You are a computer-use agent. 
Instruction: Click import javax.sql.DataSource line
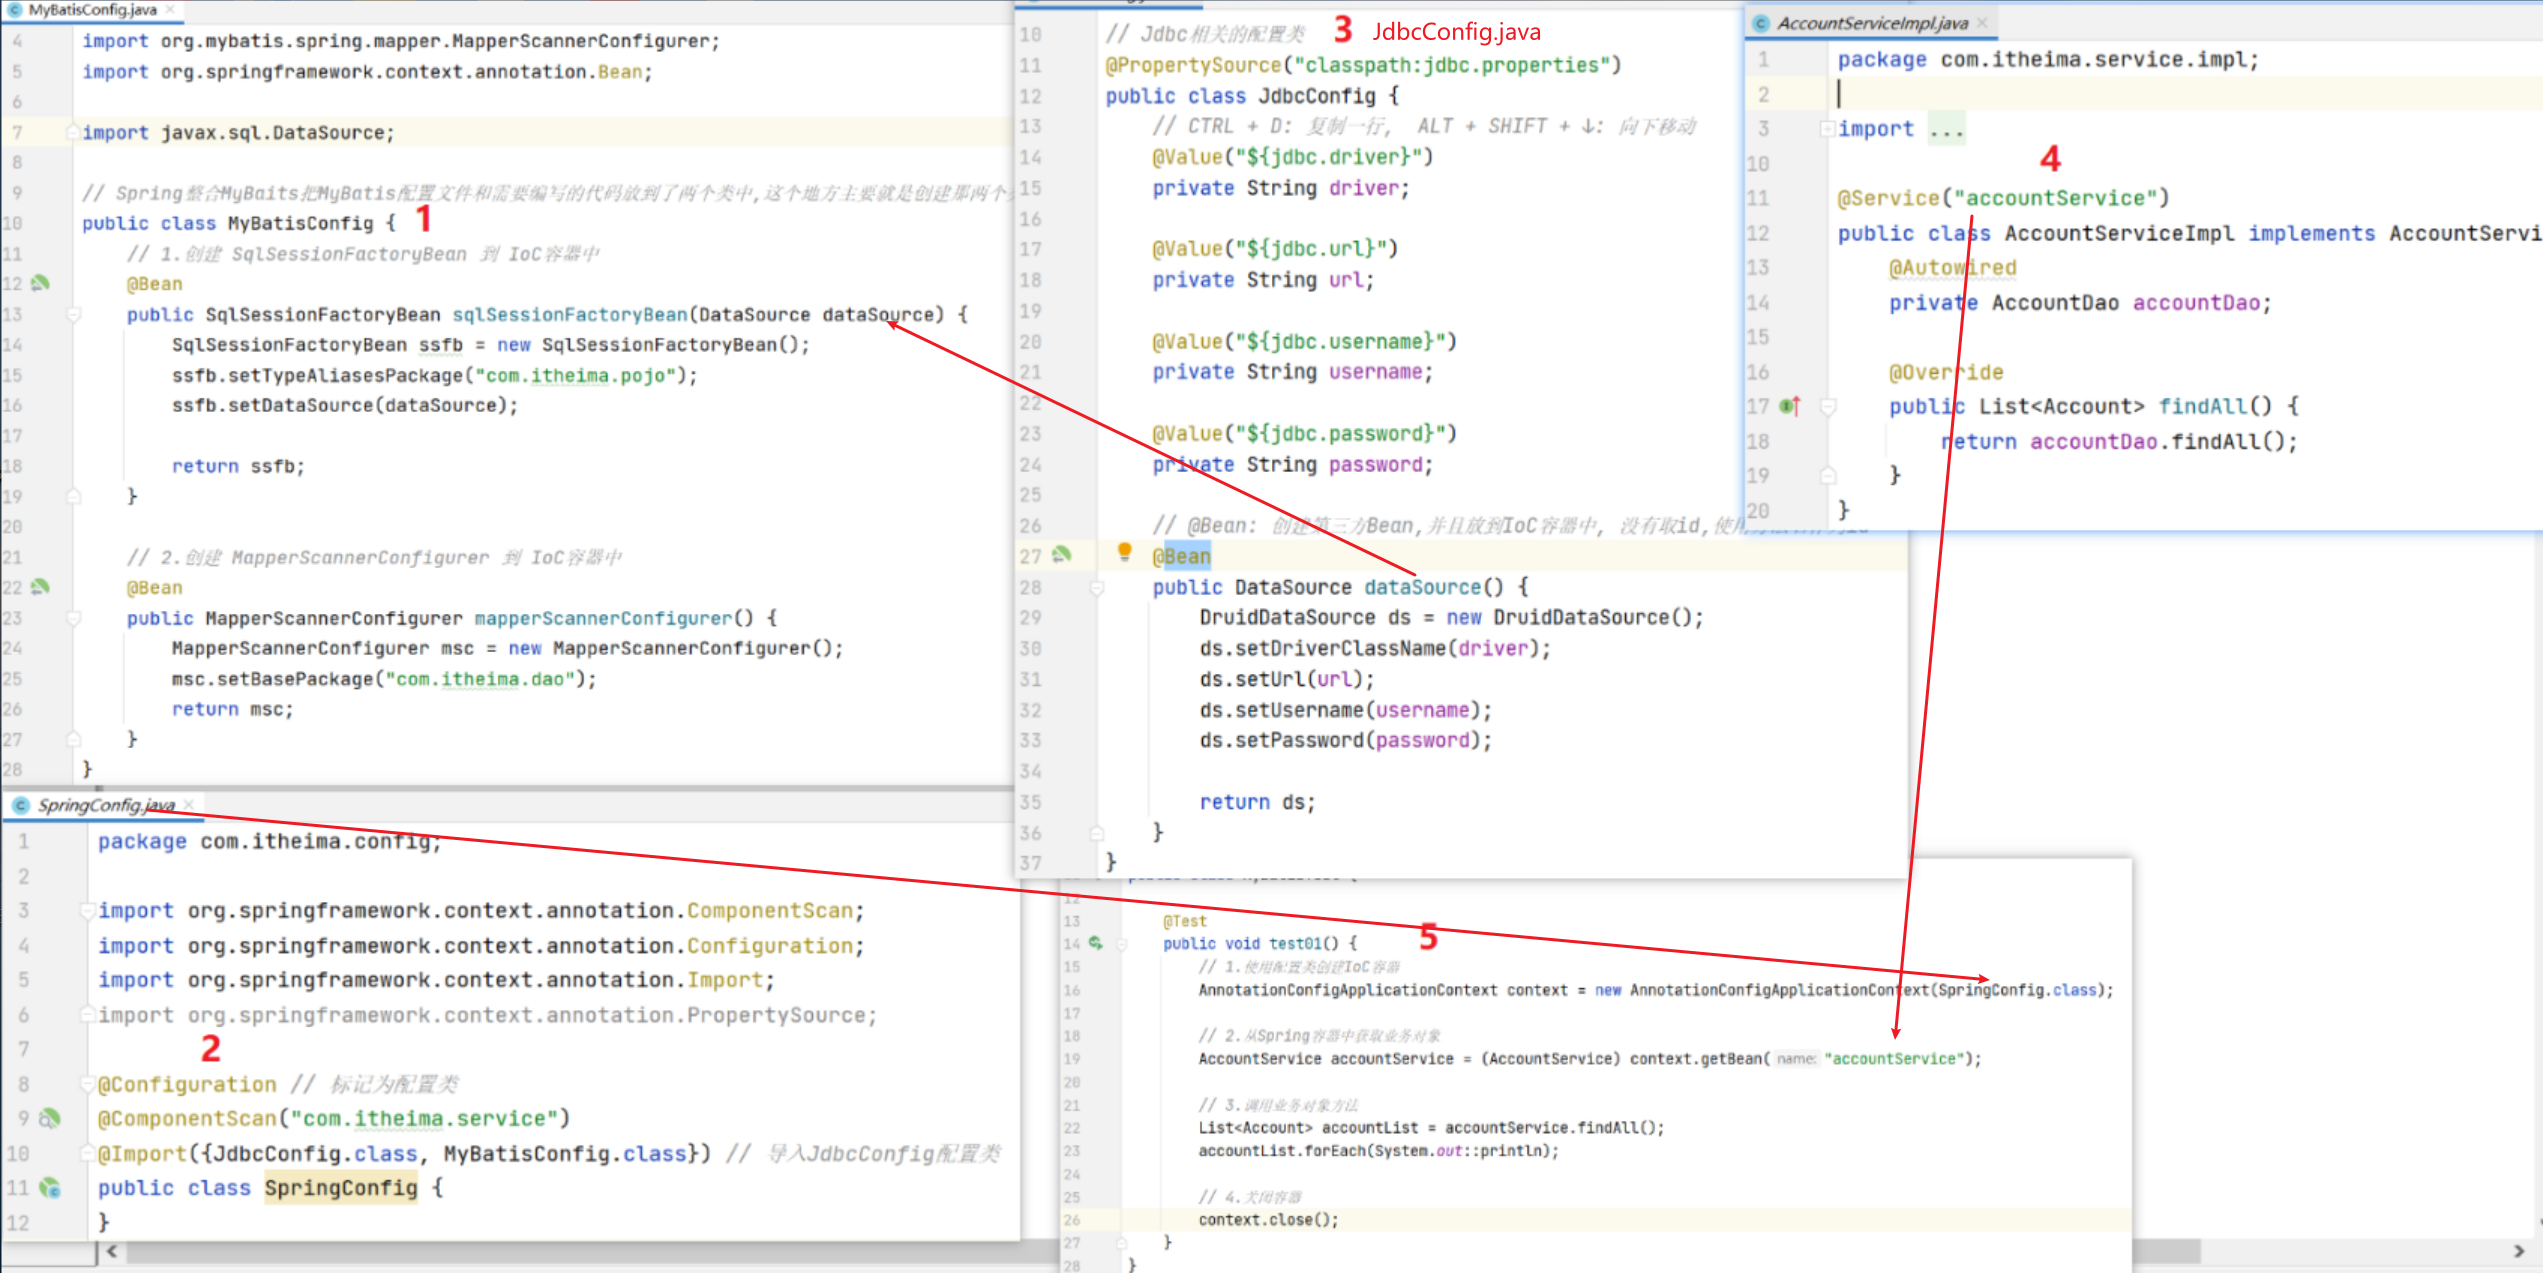click(238, 133)
